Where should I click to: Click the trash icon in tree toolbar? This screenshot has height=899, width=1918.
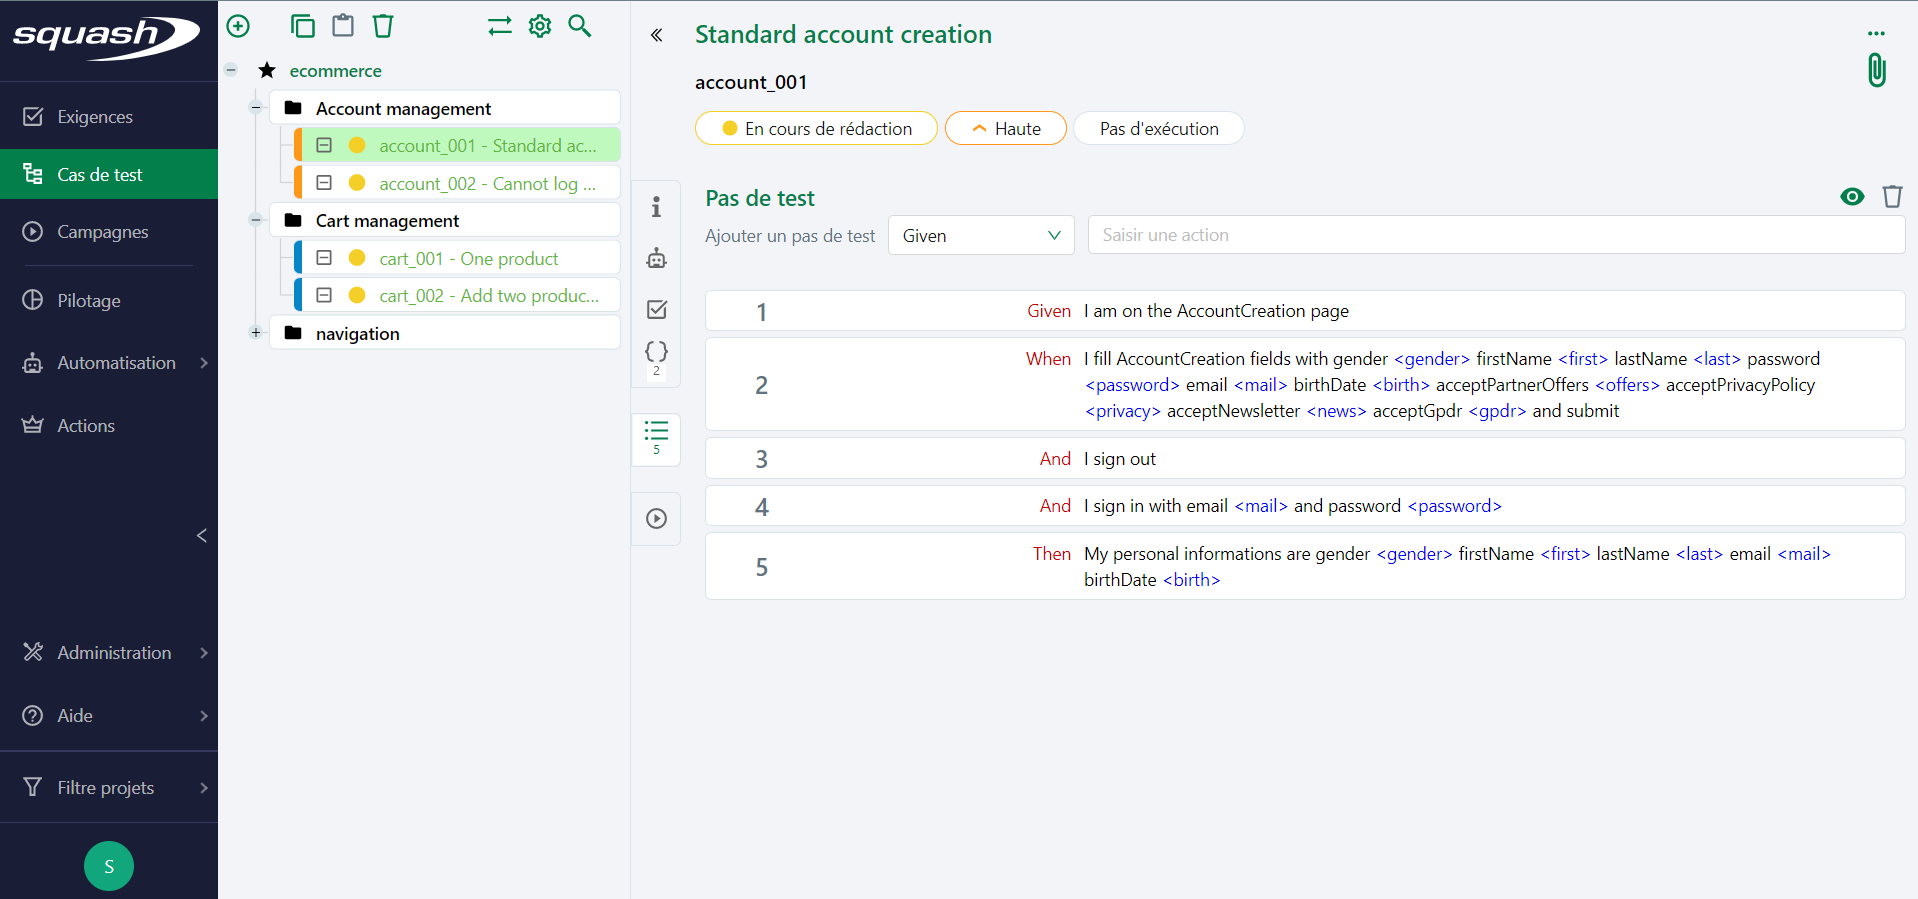[383, 26]
